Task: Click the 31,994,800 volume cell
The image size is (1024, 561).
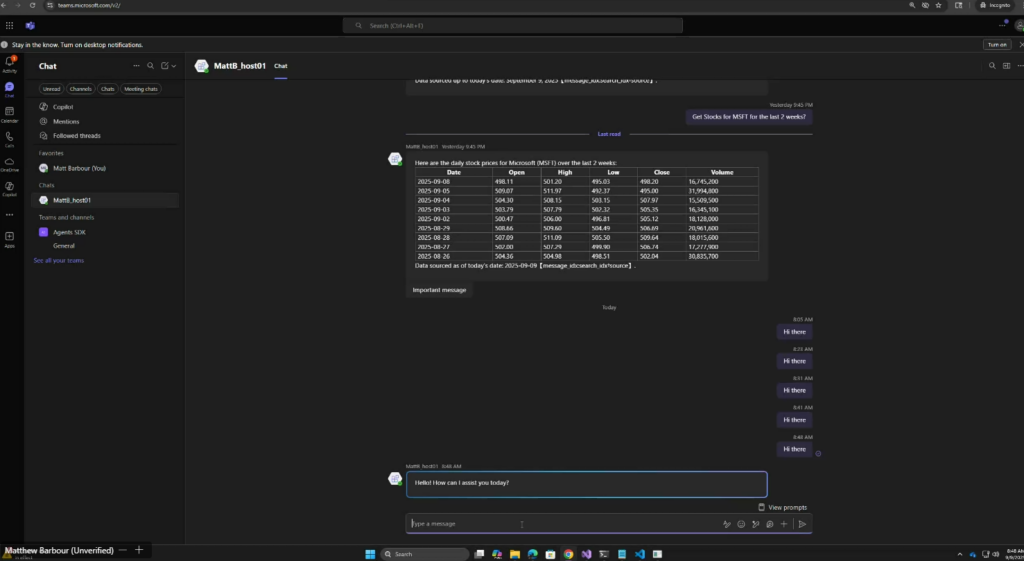Action: point(722,191)
